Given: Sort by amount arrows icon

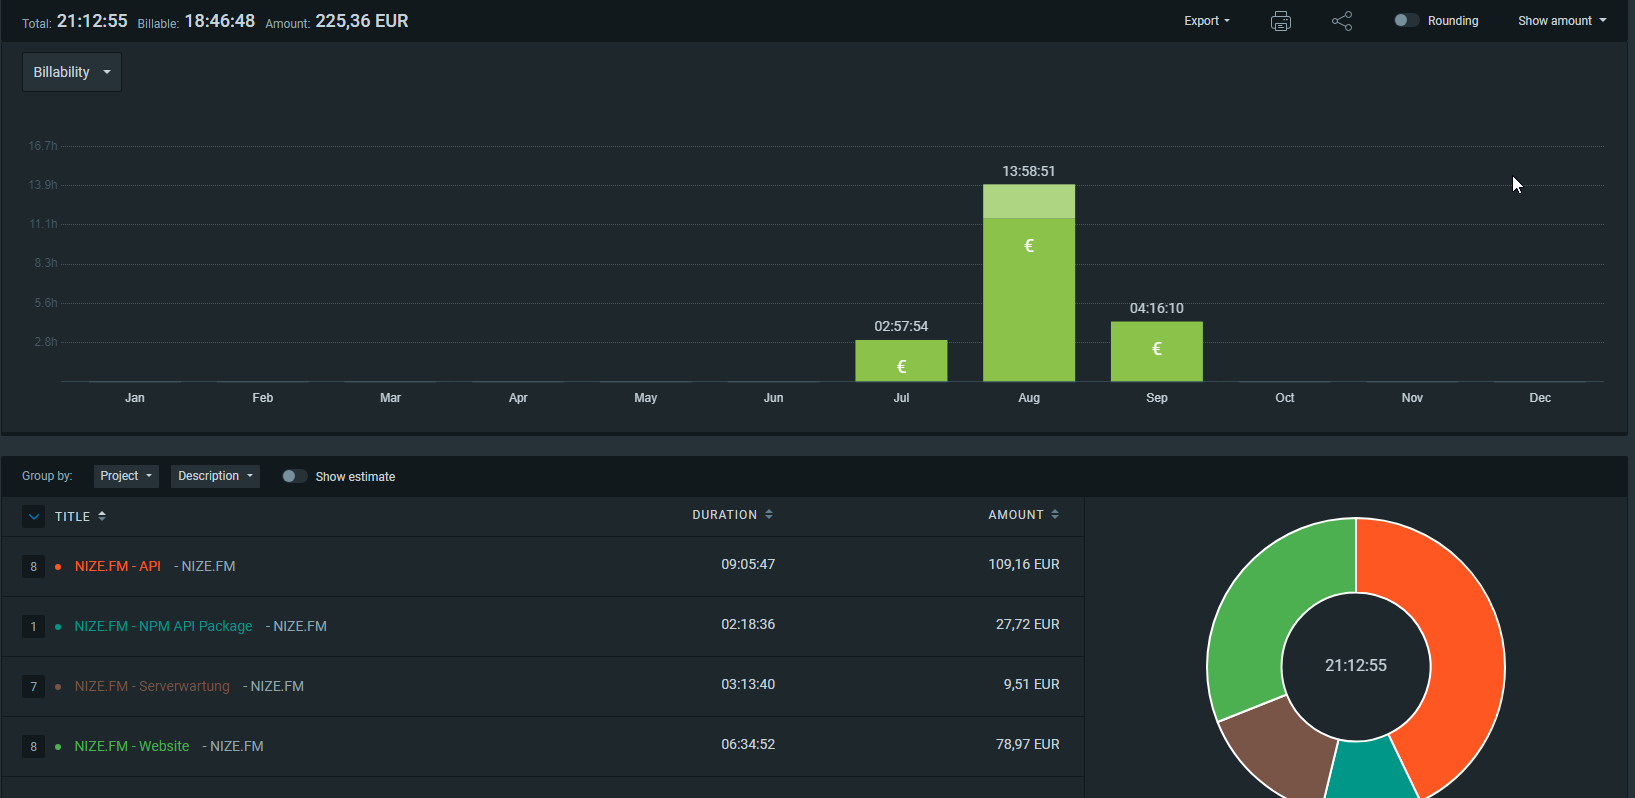Looking at the screenshot, I should (1055, 514).
